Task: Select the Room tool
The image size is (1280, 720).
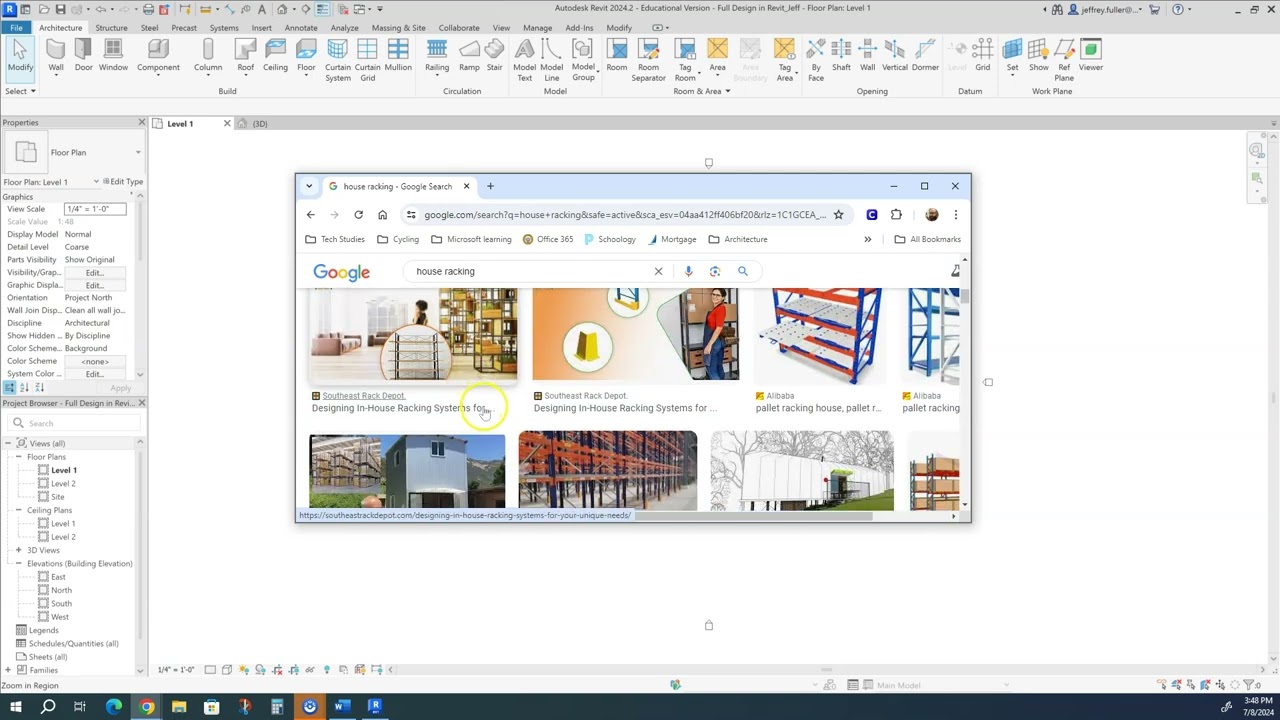Action: (617, 56)
